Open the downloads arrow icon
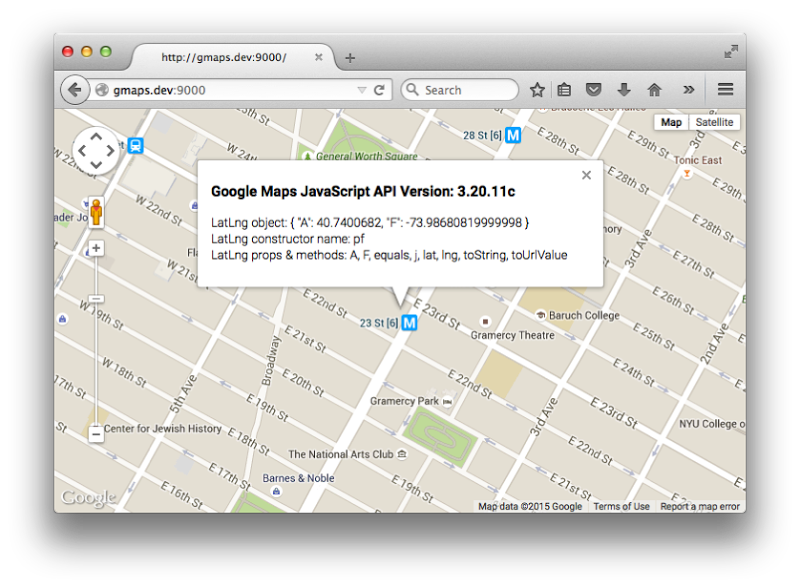The image size is (800, 588). [x=623, y=90]
